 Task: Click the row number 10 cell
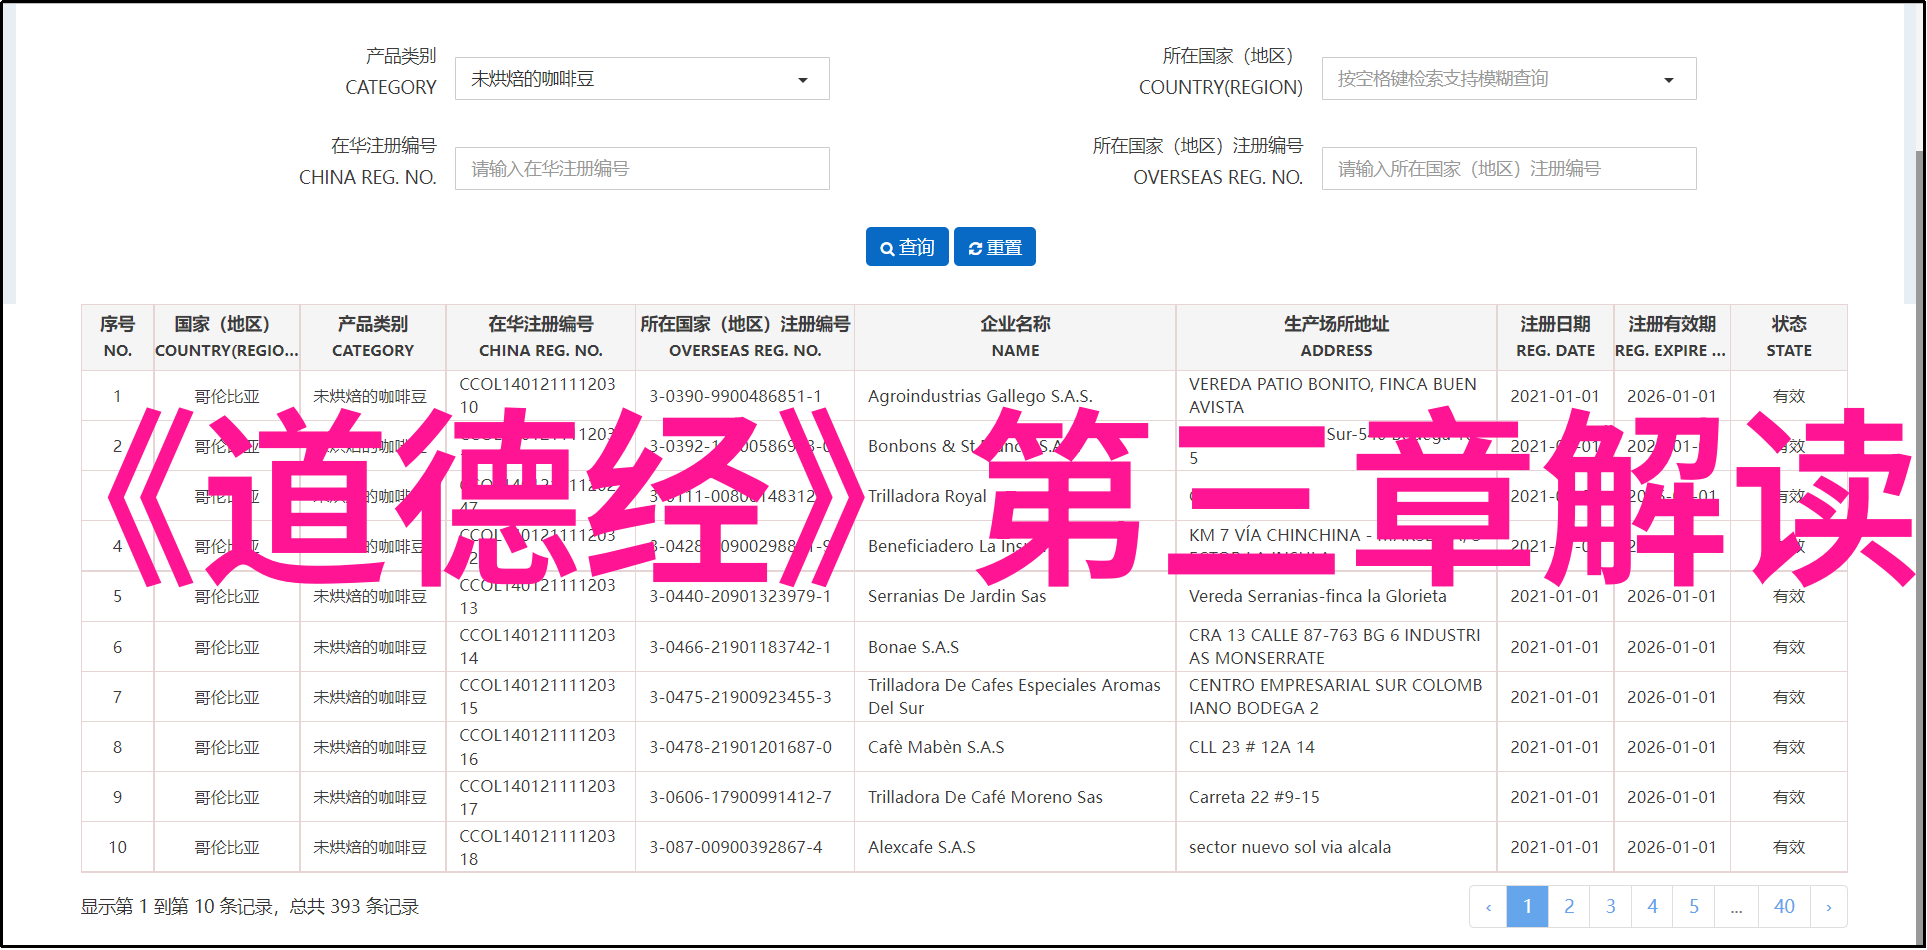(117, 847)
